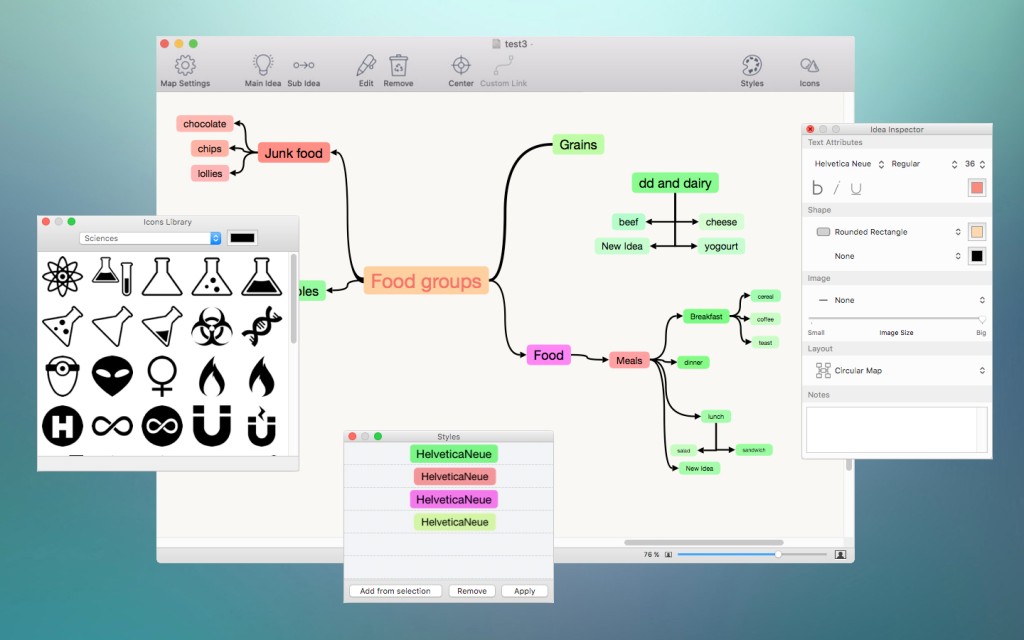1024x640 pixels.
Task: Toggle bold text in Idea Inspector
Action: (x=817, y=187)
